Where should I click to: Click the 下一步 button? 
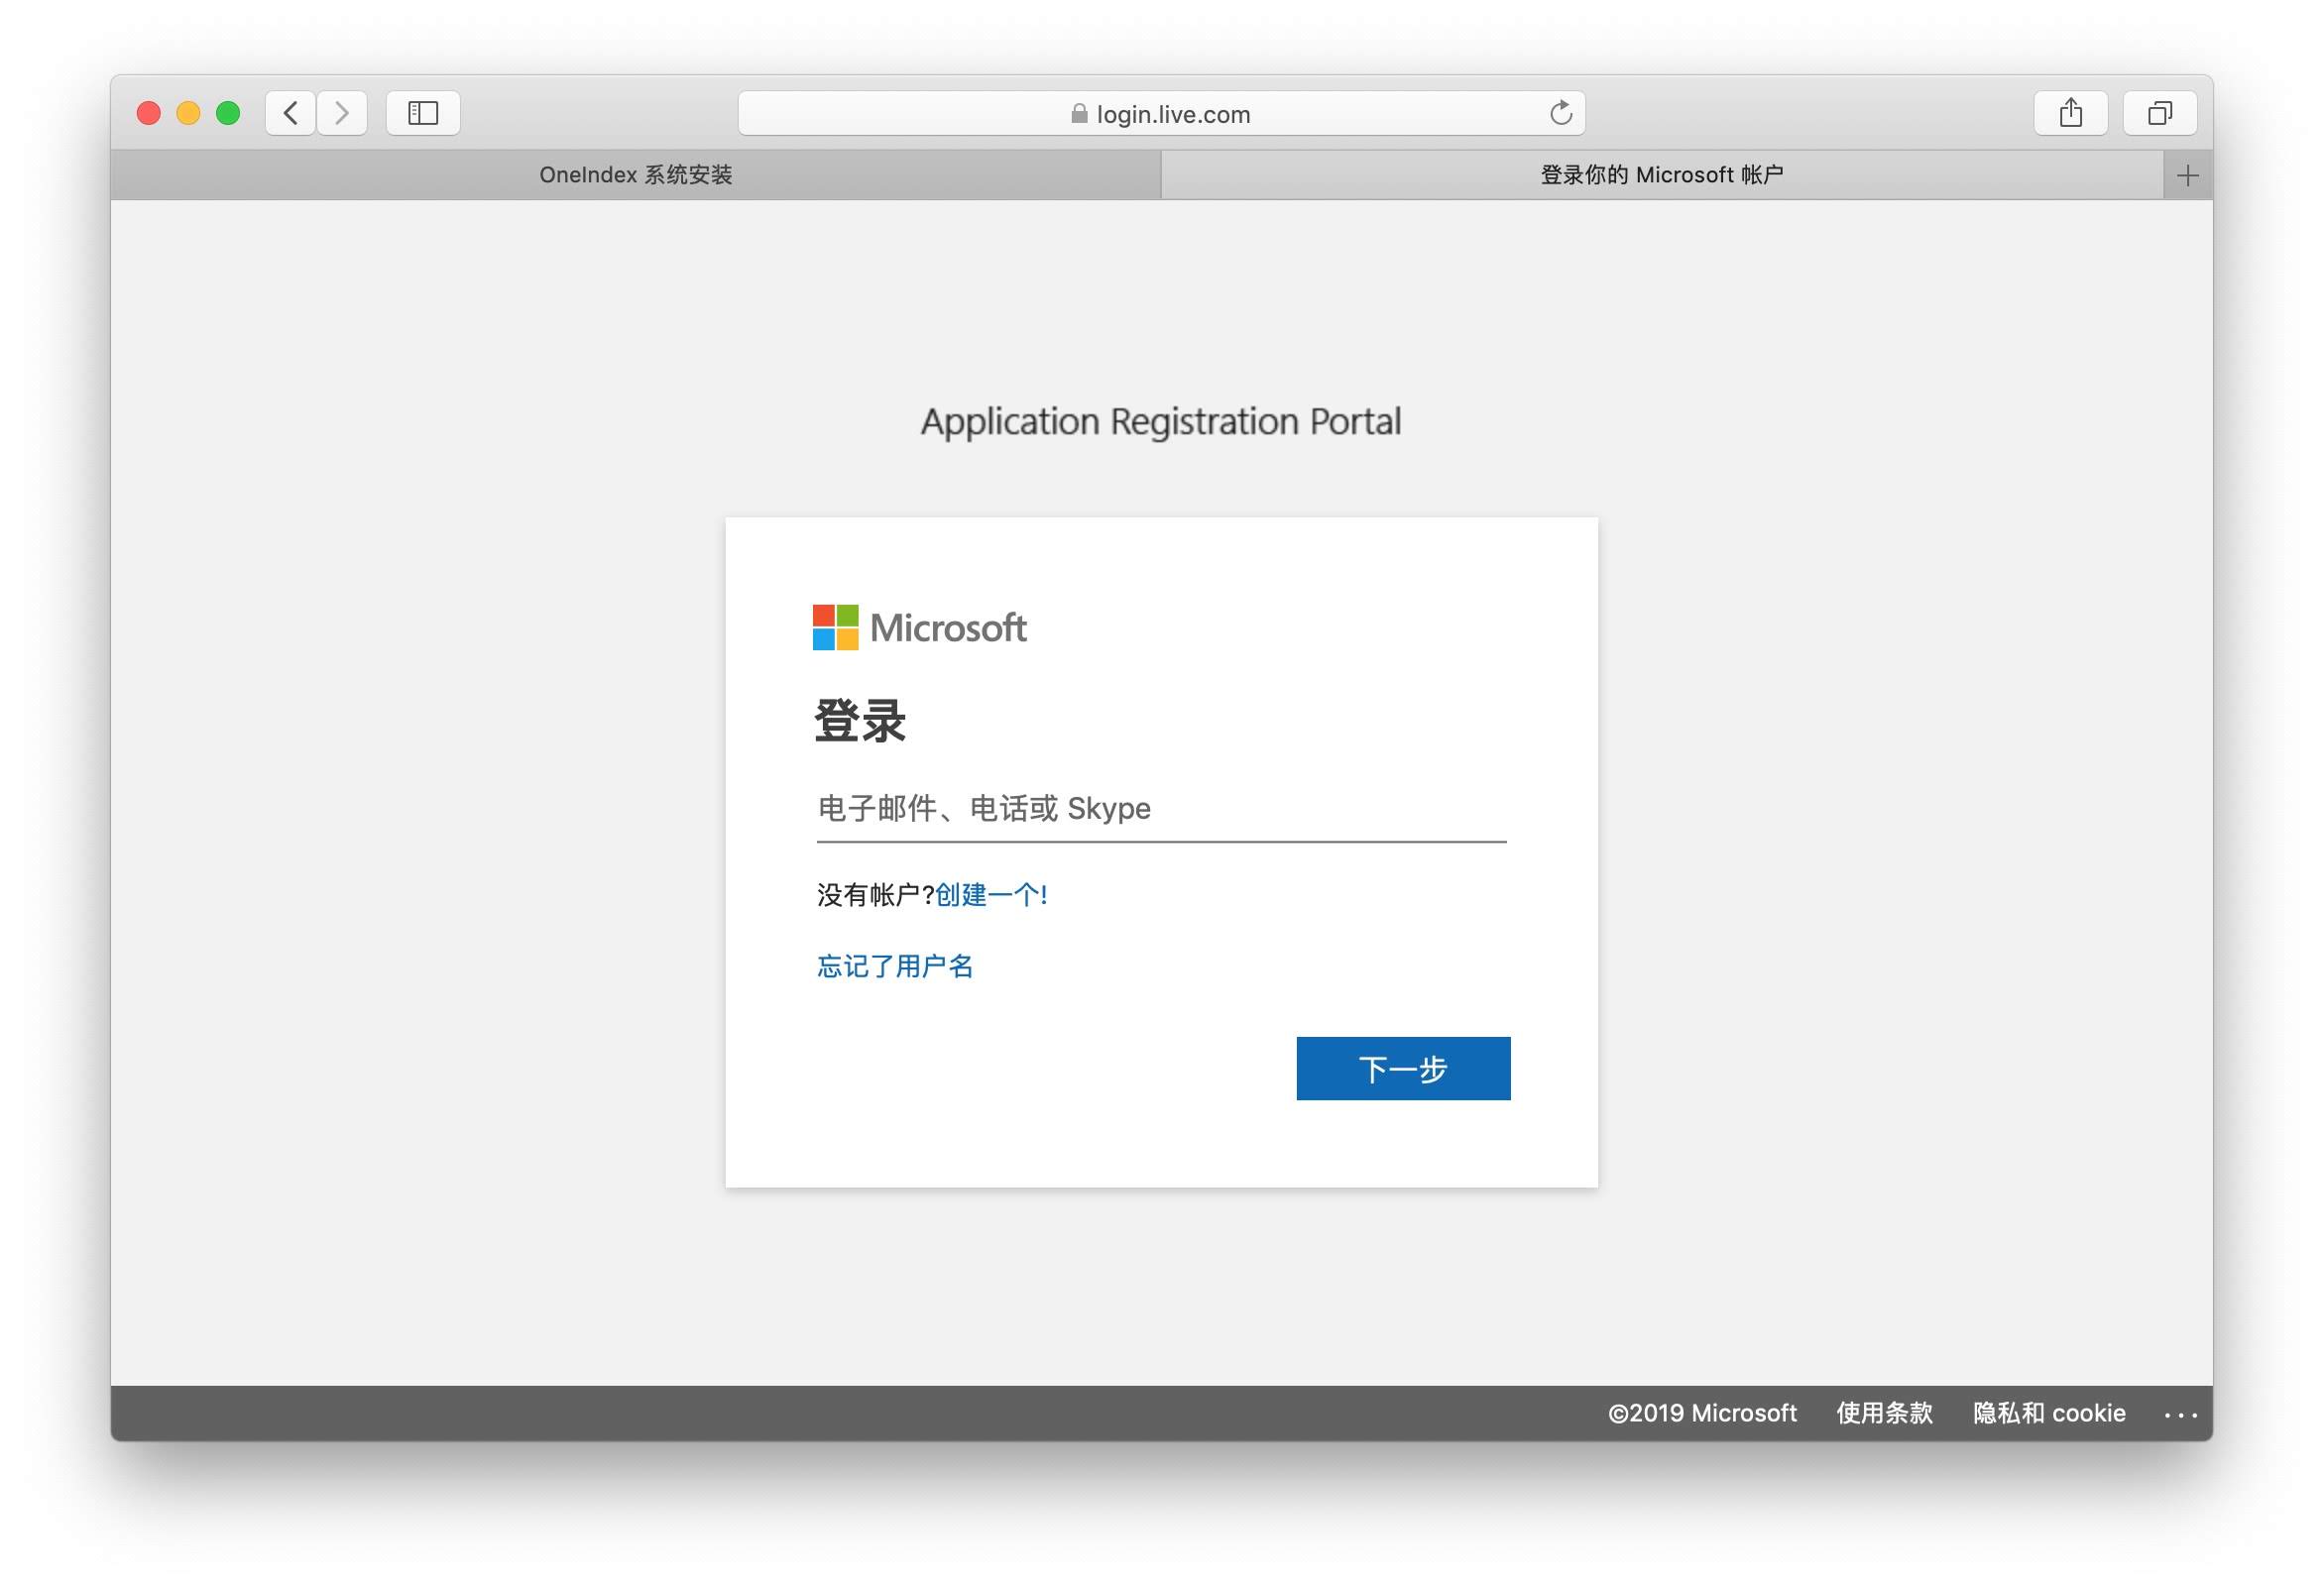point(1402,1068)
